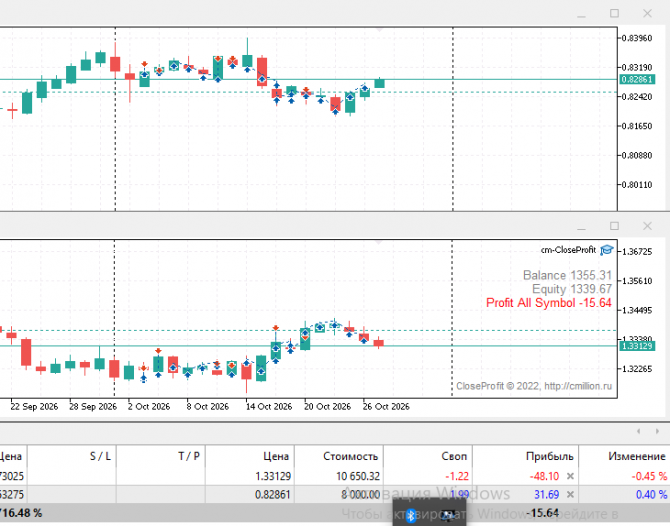
Task: Click the 0.82420 price scale label
Action: 637,97
